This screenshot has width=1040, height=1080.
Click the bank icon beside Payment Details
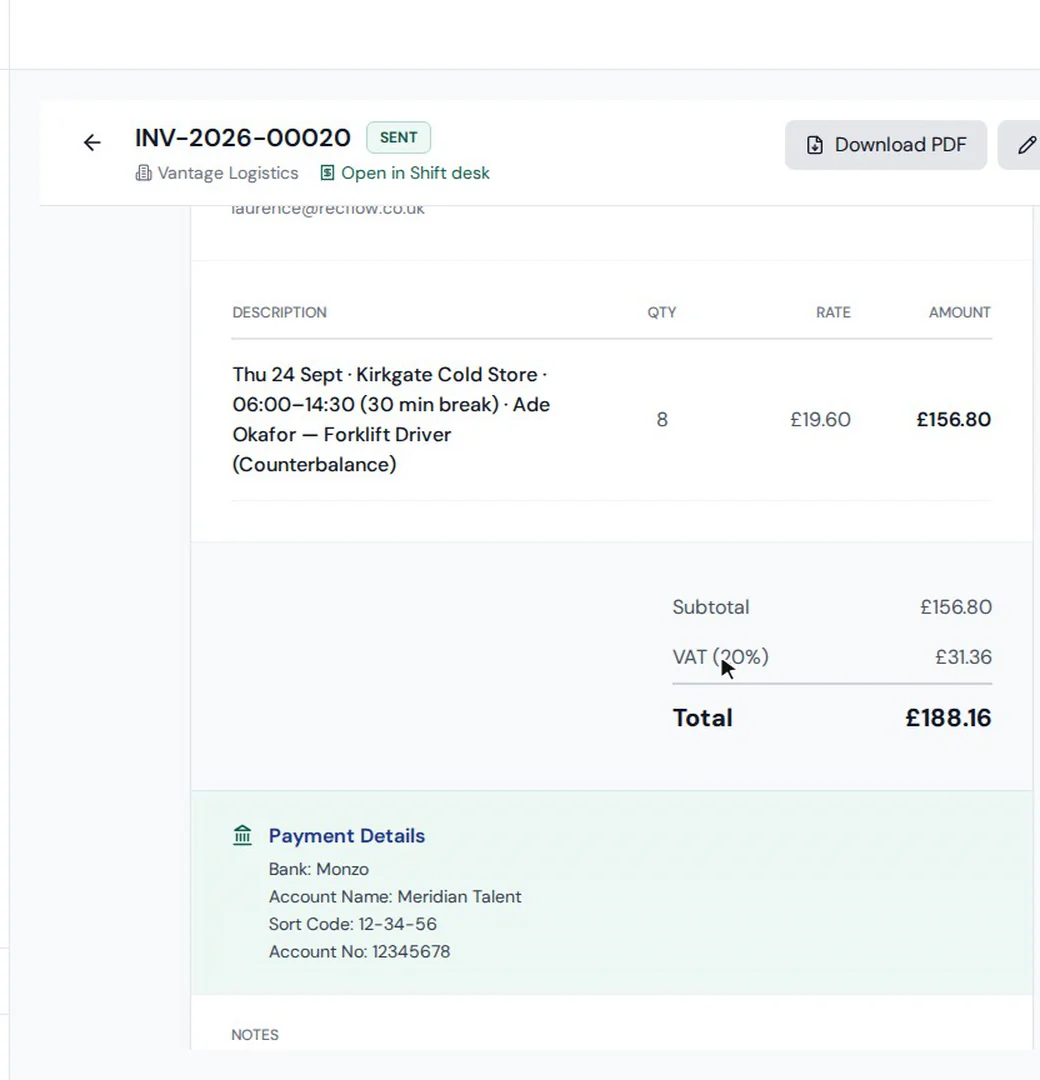[x=242, y=835]
